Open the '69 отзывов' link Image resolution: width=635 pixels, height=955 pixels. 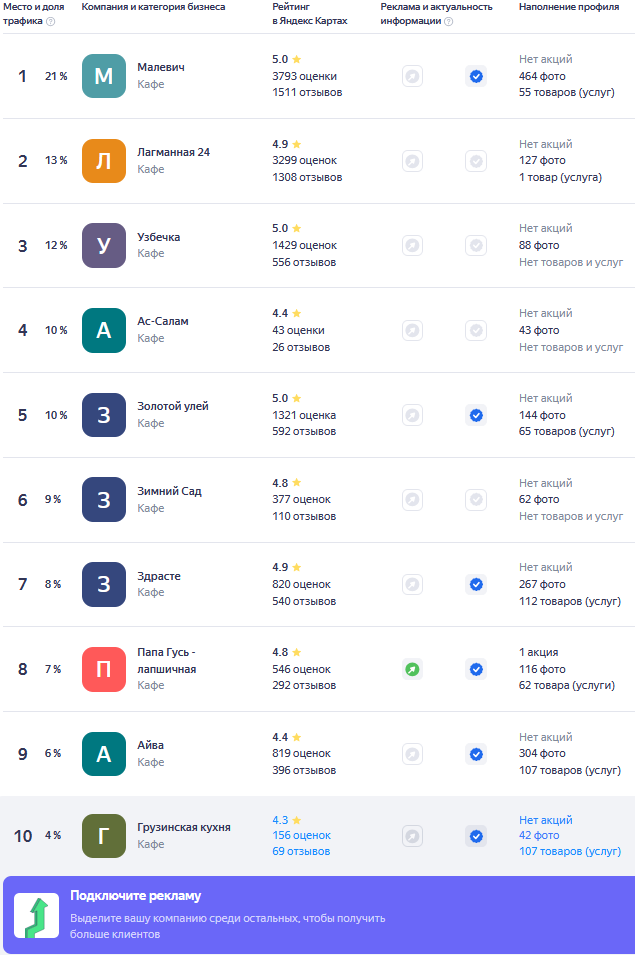301,851
